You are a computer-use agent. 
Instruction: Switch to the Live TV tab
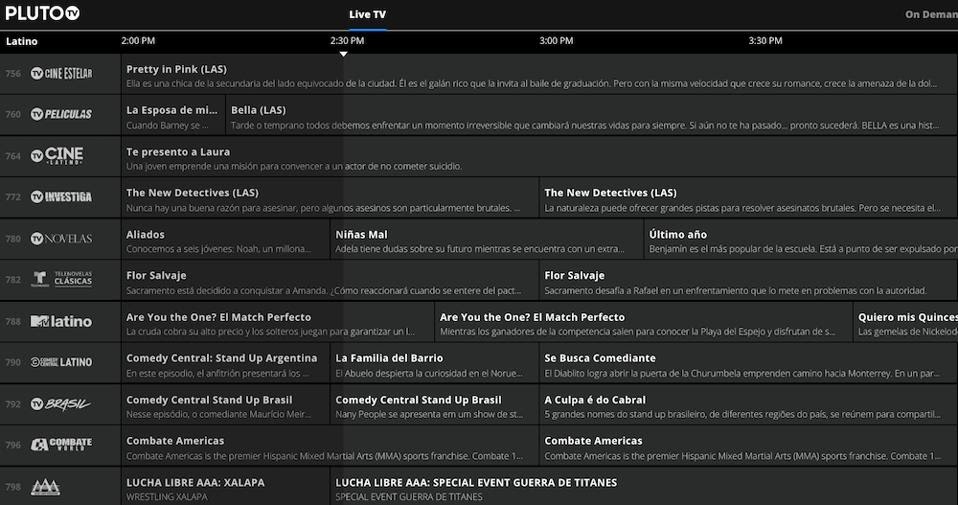click(367, 14)
